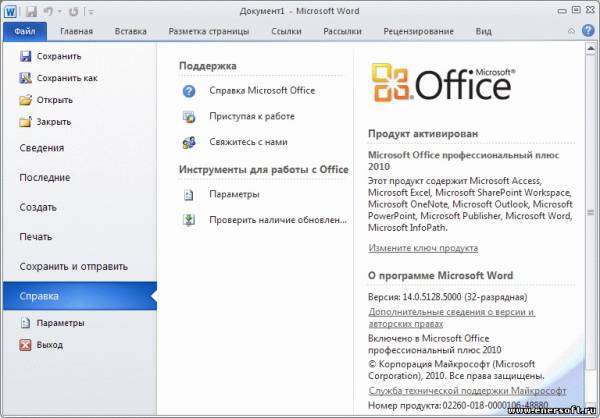Click the Параметры icon in left sidebar
Screen dimensions: 600x418
25,323
